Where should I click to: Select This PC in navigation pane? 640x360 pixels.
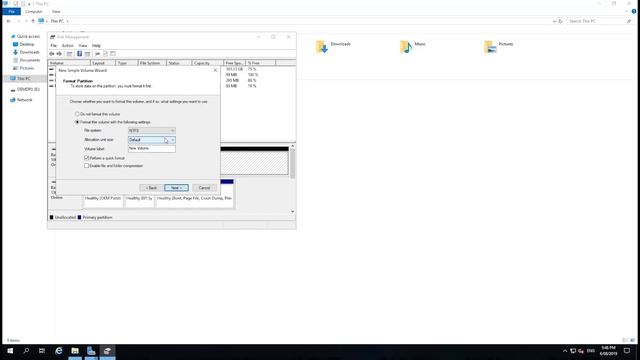(24, 78)
